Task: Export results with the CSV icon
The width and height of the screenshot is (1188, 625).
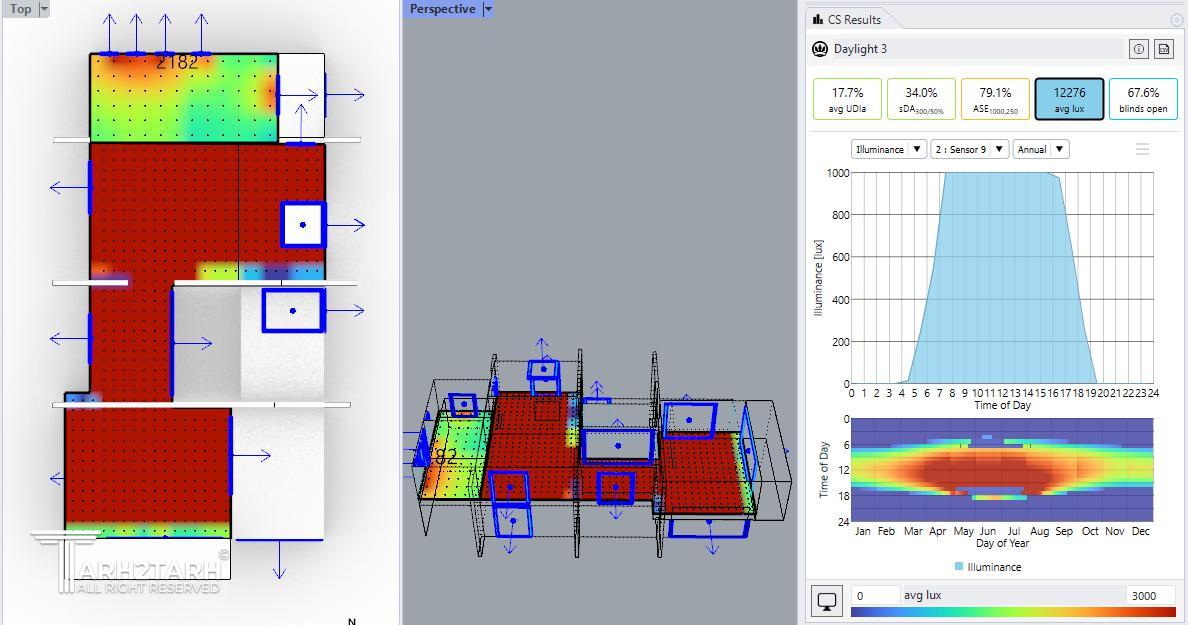Action: point(1164,49)
